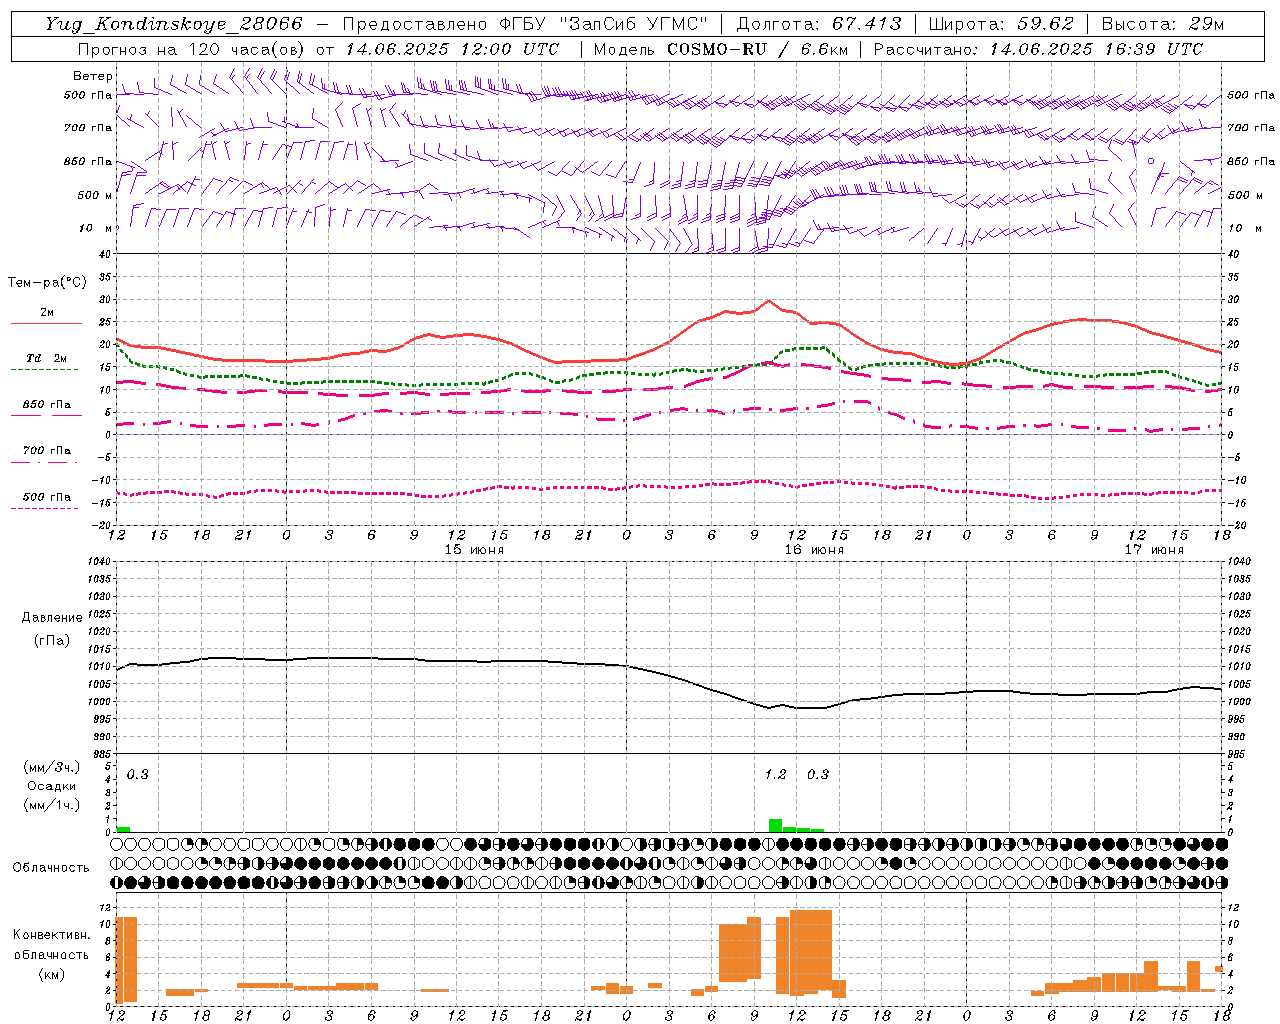Viewport: 1280px width, 1024px height.
Task: Click the Модель COSMO-RU / 6.6км label
Action: coord(721,49)
